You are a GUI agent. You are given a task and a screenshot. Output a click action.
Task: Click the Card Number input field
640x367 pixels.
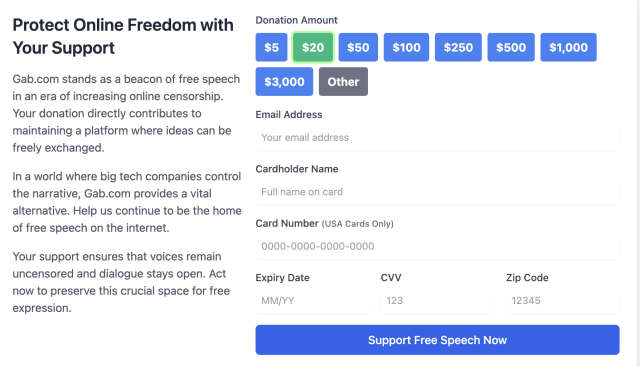[x=438, y=246]
